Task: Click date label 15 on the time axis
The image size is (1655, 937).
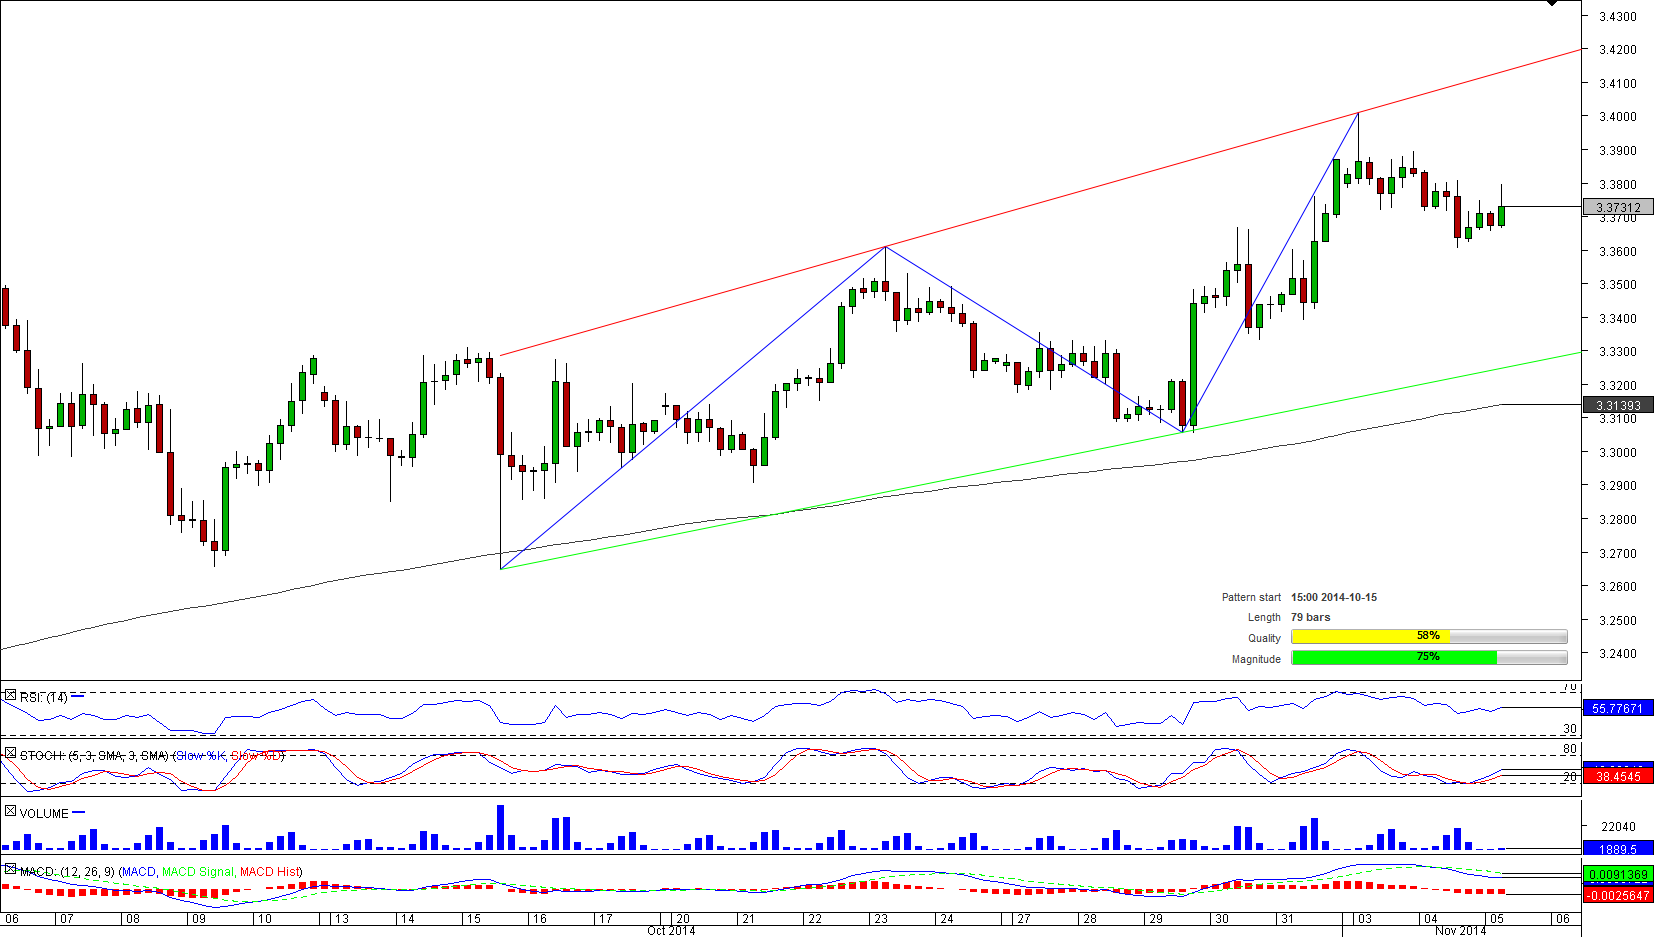Action: [x=474, y=918]
